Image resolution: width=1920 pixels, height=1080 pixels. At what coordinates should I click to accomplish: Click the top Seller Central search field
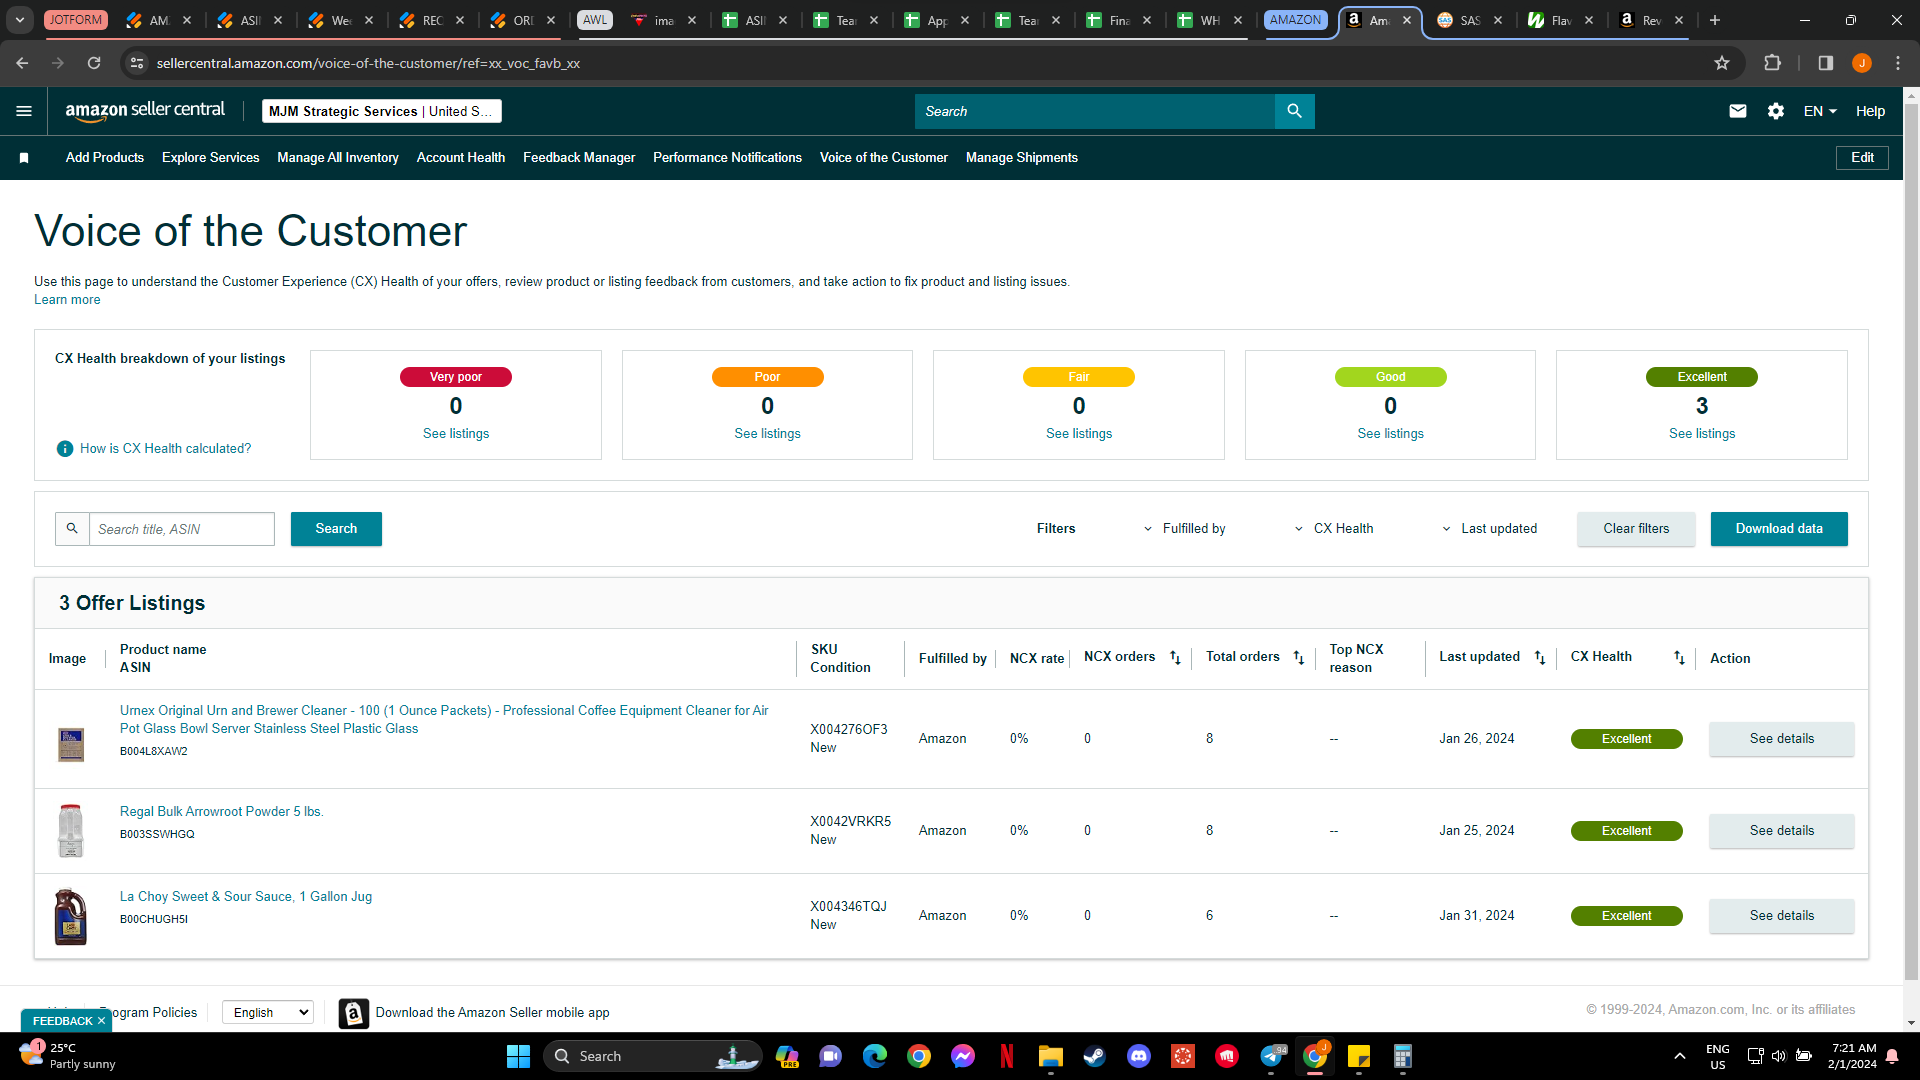click(1095, 111)
